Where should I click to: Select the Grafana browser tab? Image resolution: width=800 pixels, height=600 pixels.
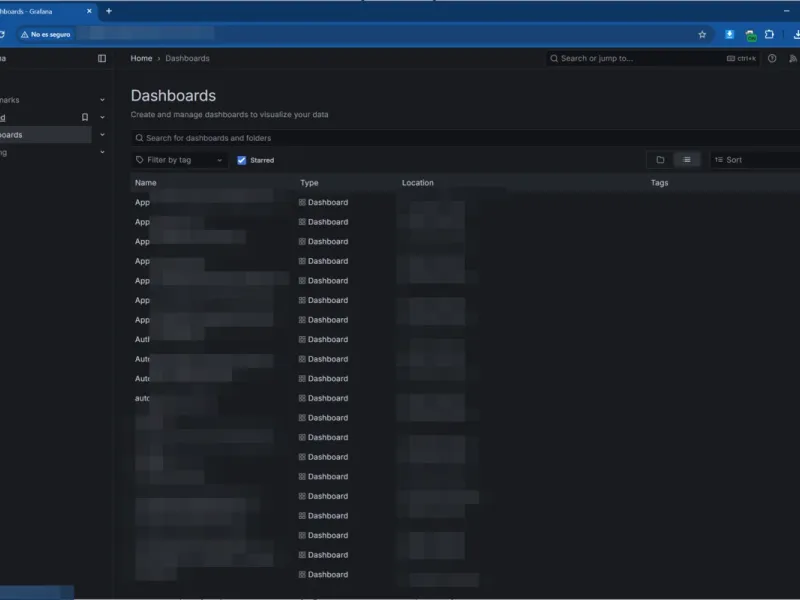coord(46,11)
